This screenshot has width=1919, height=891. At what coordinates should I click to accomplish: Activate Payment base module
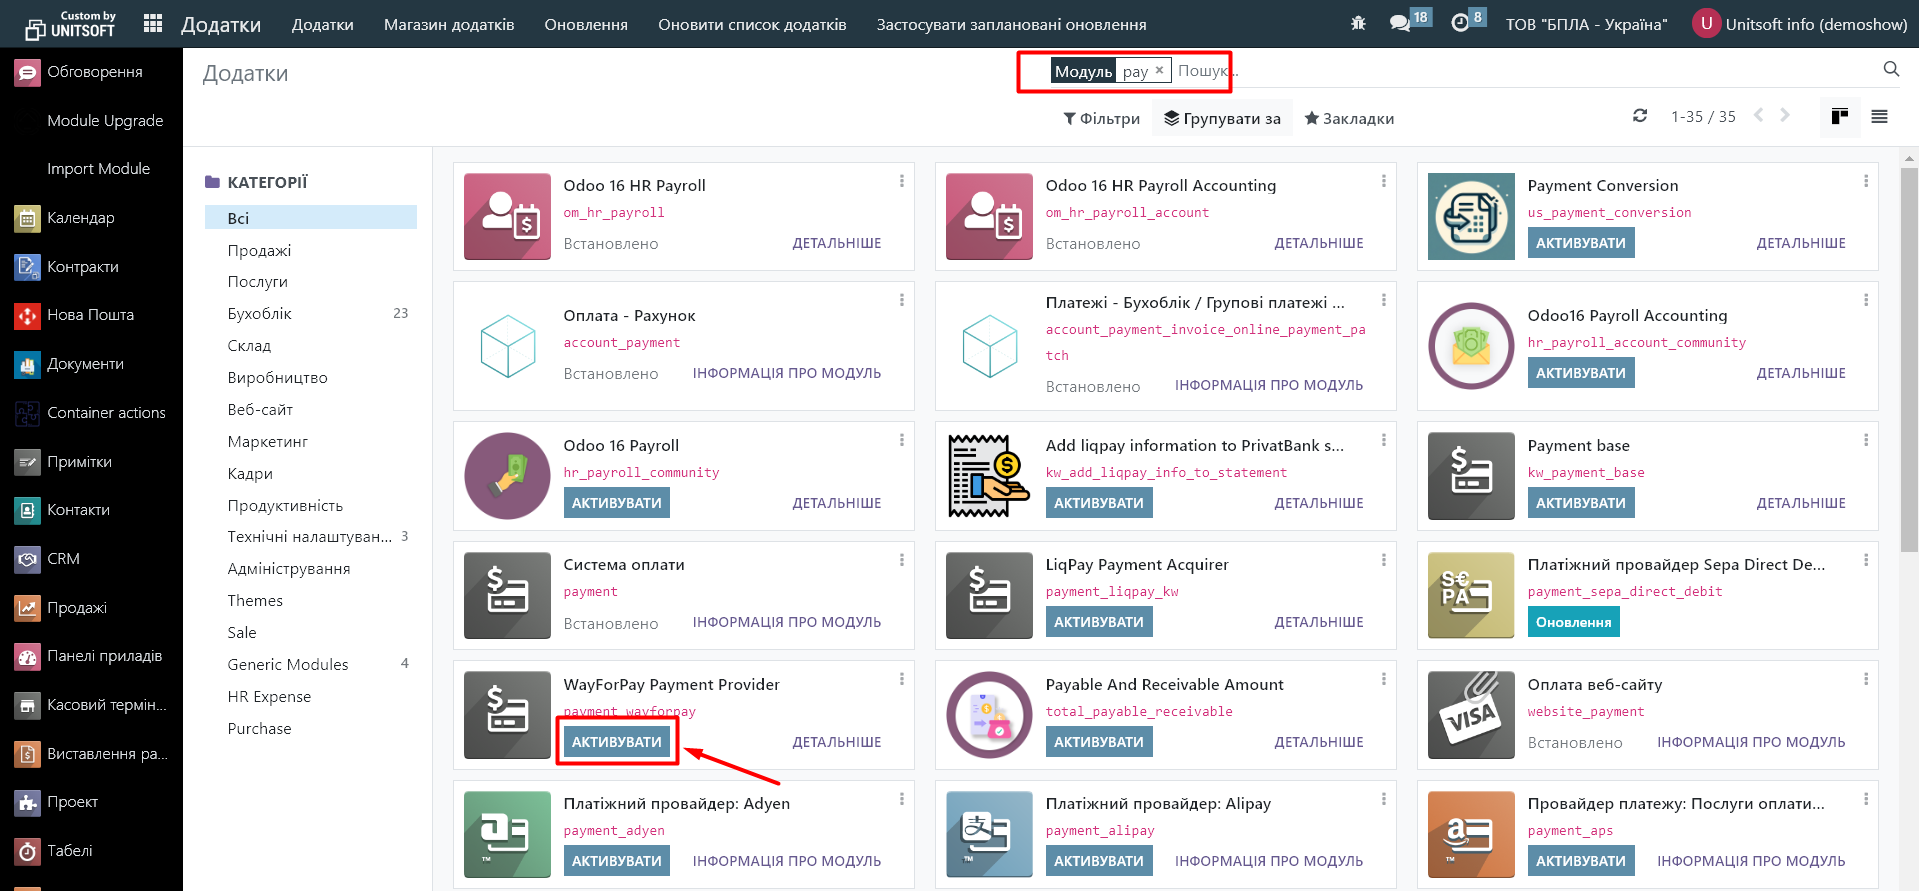coord(1581,503)
